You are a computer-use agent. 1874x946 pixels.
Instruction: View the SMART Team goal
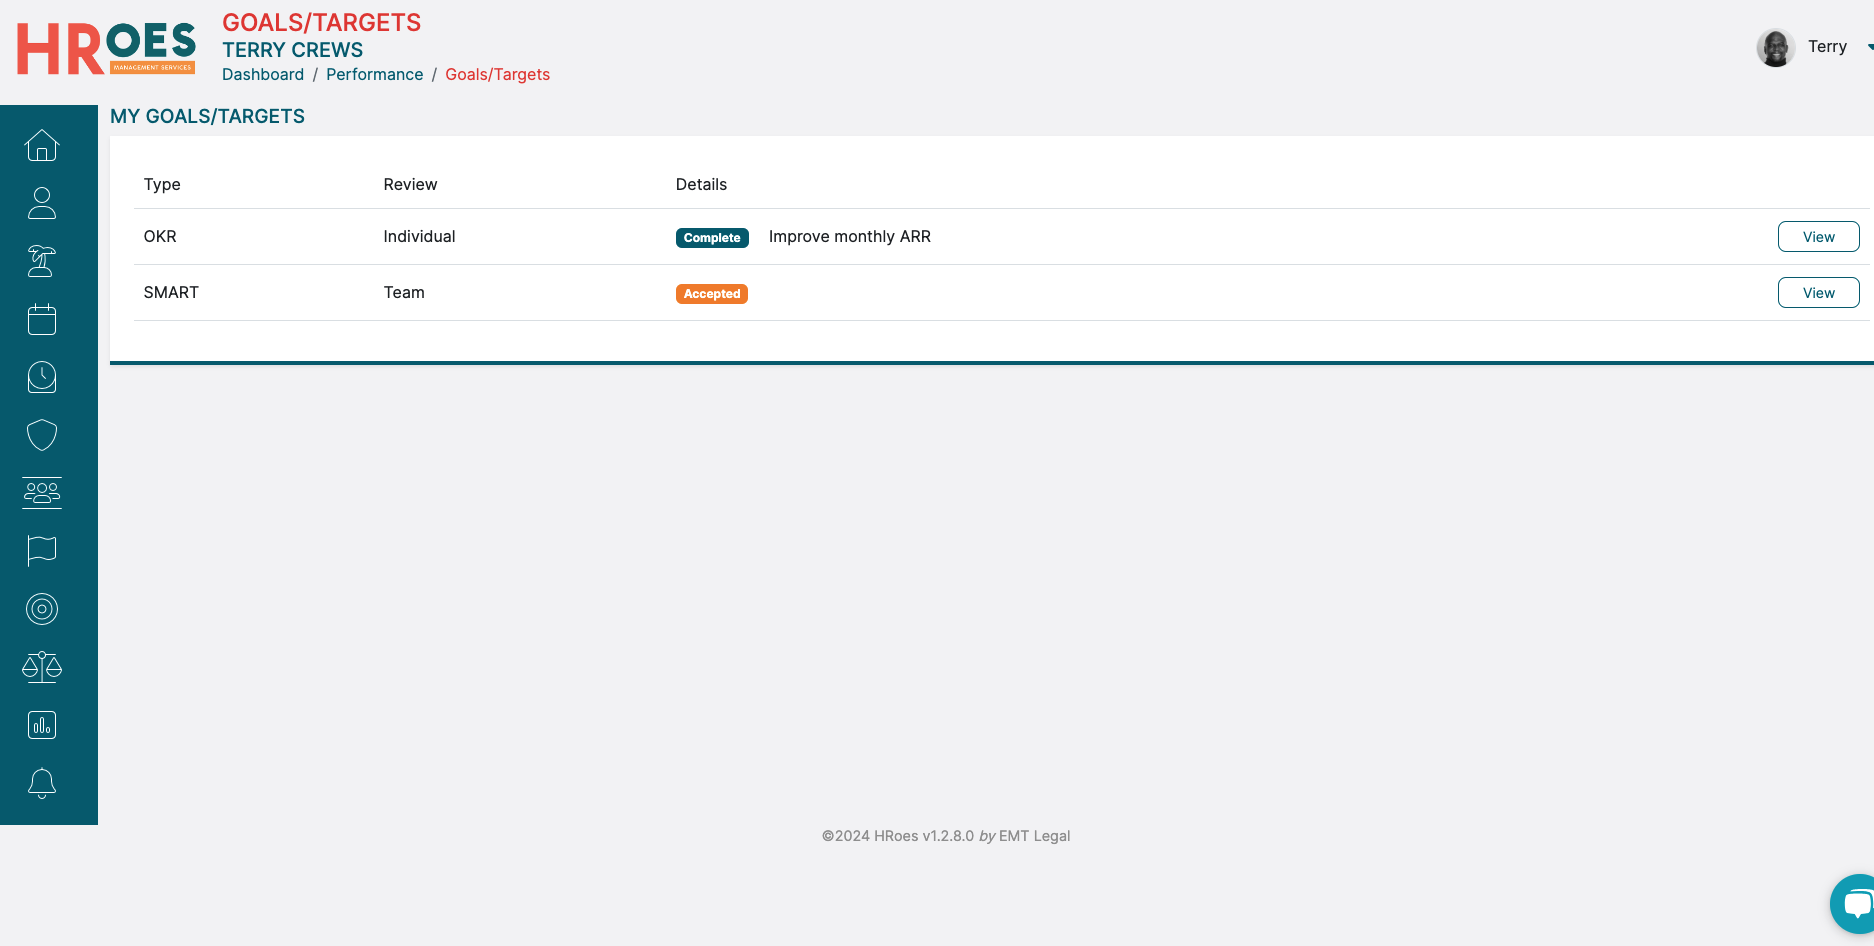point(1818,293)
